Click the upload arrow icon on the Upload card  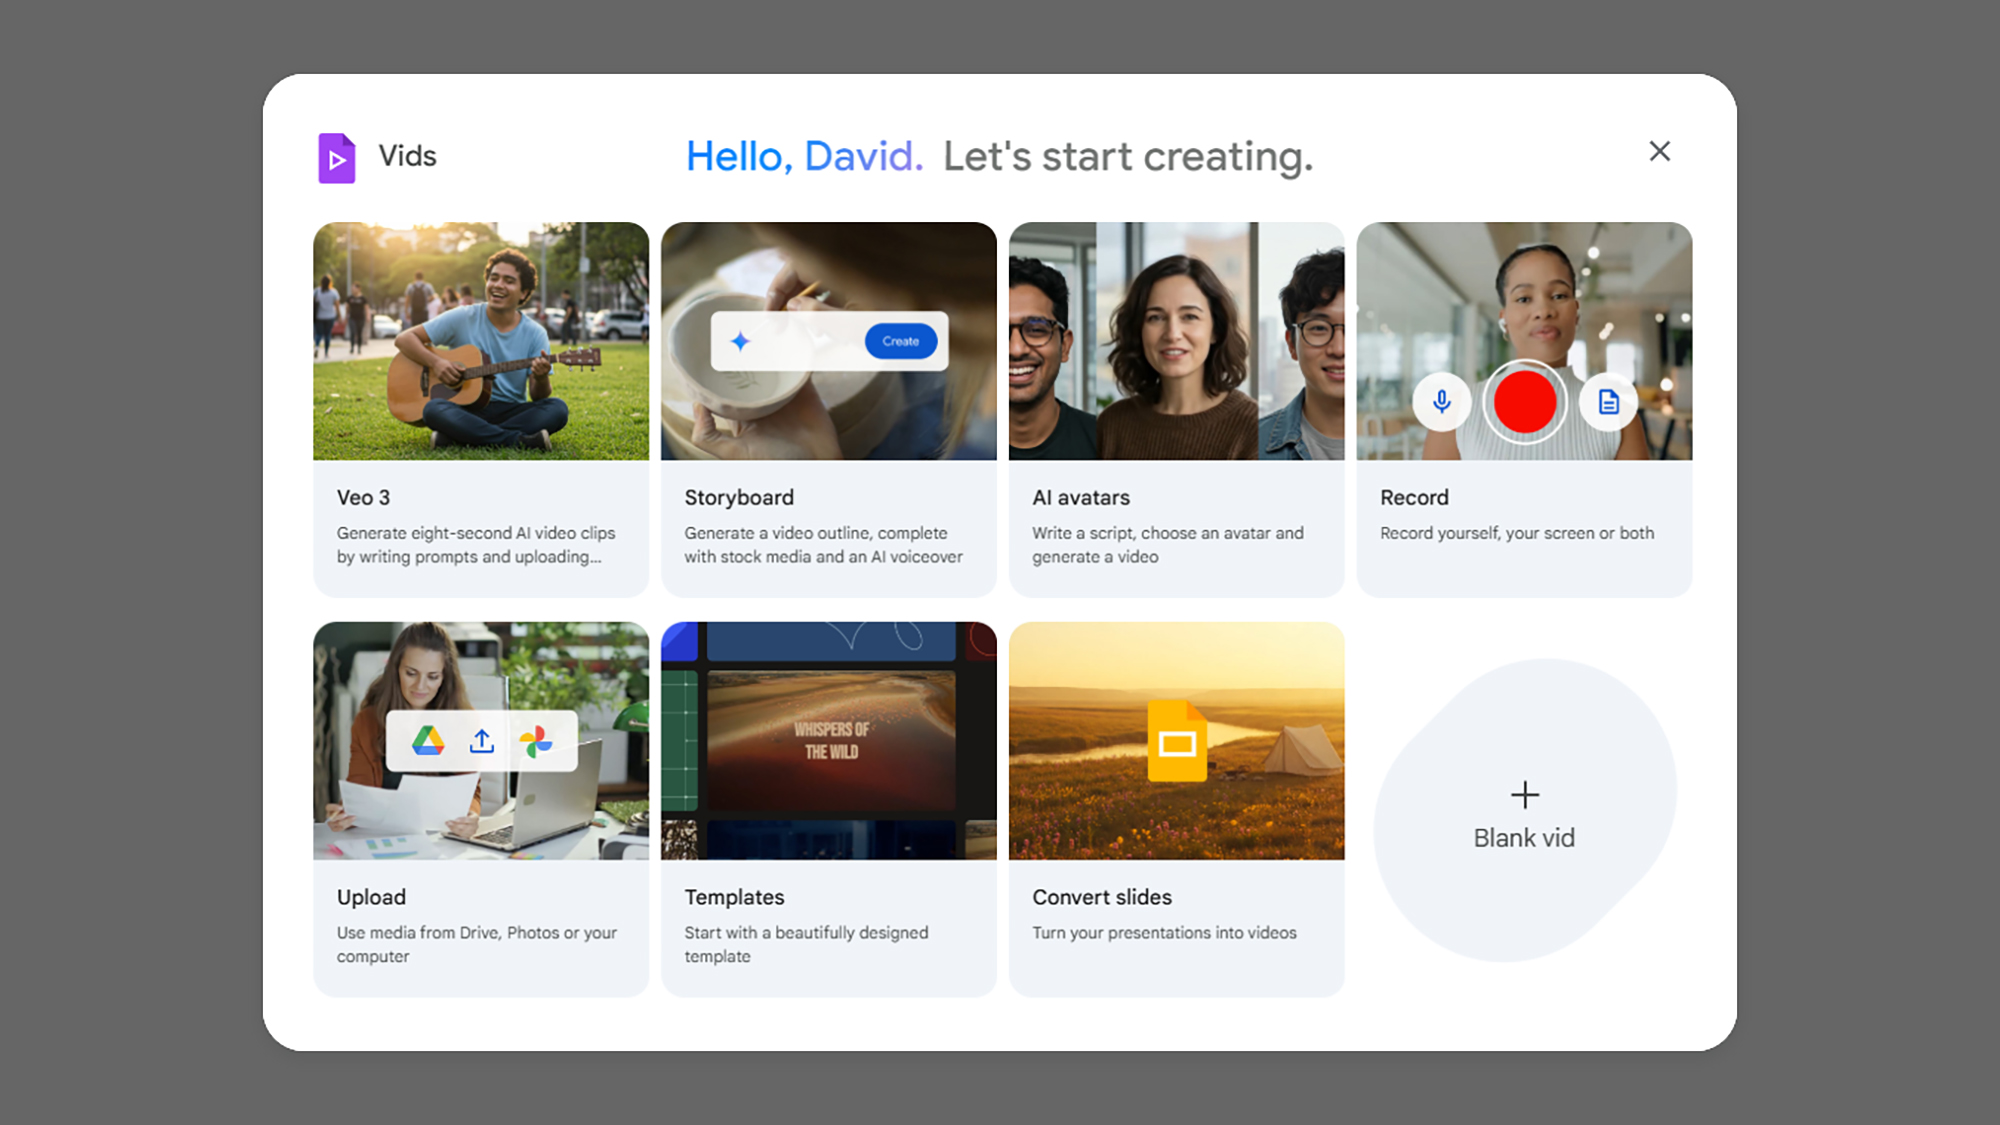coord(482,741)
